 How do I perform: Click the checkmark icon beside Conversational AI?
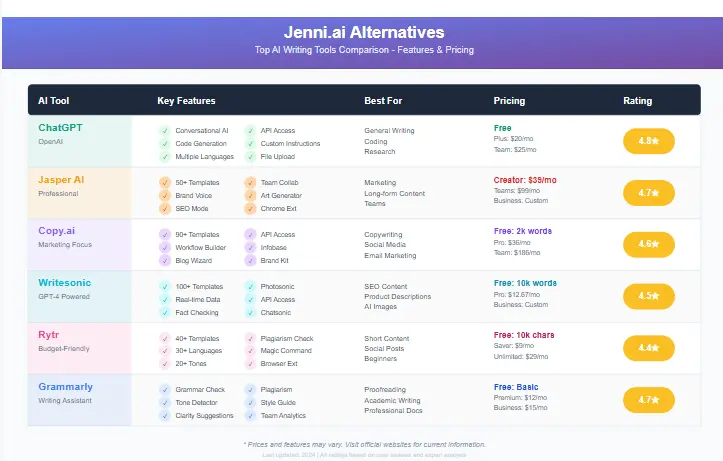pos(165,130)
